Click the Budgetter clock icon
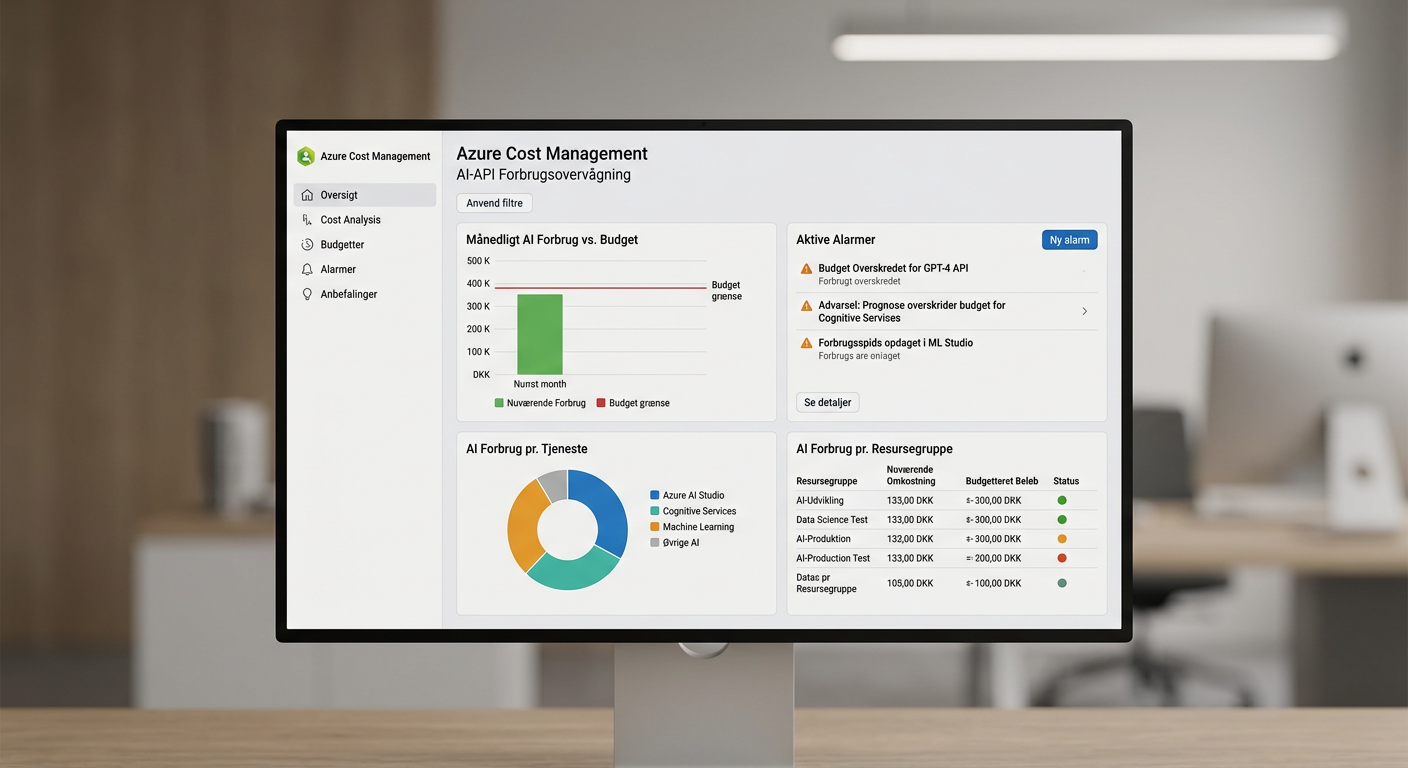Screen dimensions: 1408x768 [x=307, y=245]
